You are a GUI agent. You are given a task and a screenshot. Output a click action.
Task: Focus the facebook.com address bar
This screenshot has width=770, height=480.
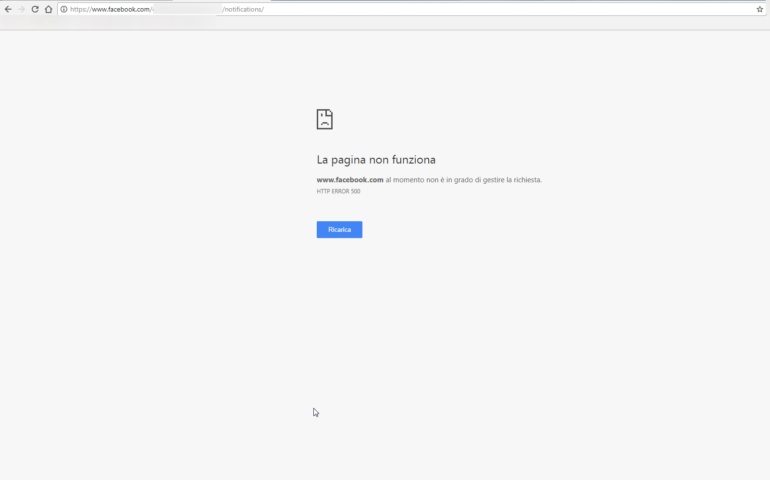[x=412, y=9]
